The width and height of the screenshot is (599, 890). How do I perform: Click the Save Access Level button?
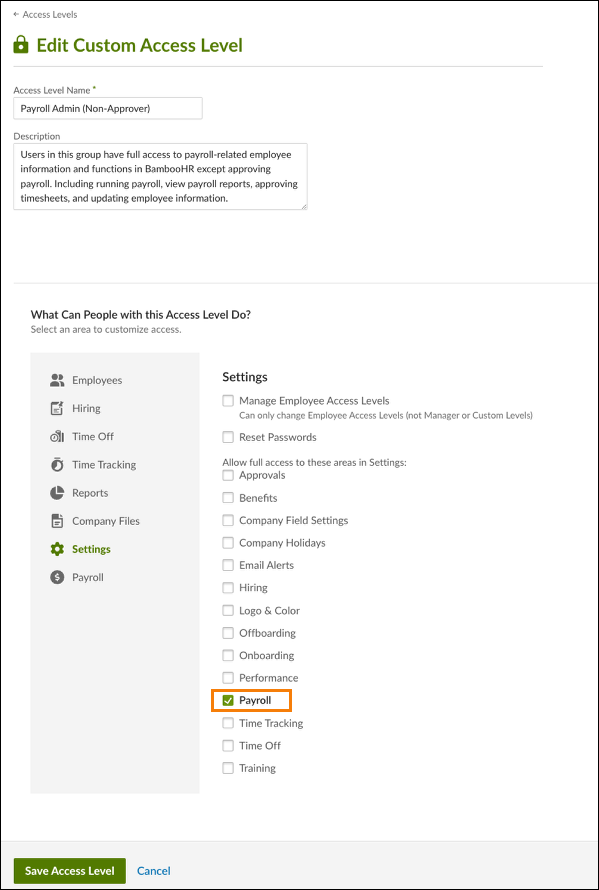(x=70, y=871)
